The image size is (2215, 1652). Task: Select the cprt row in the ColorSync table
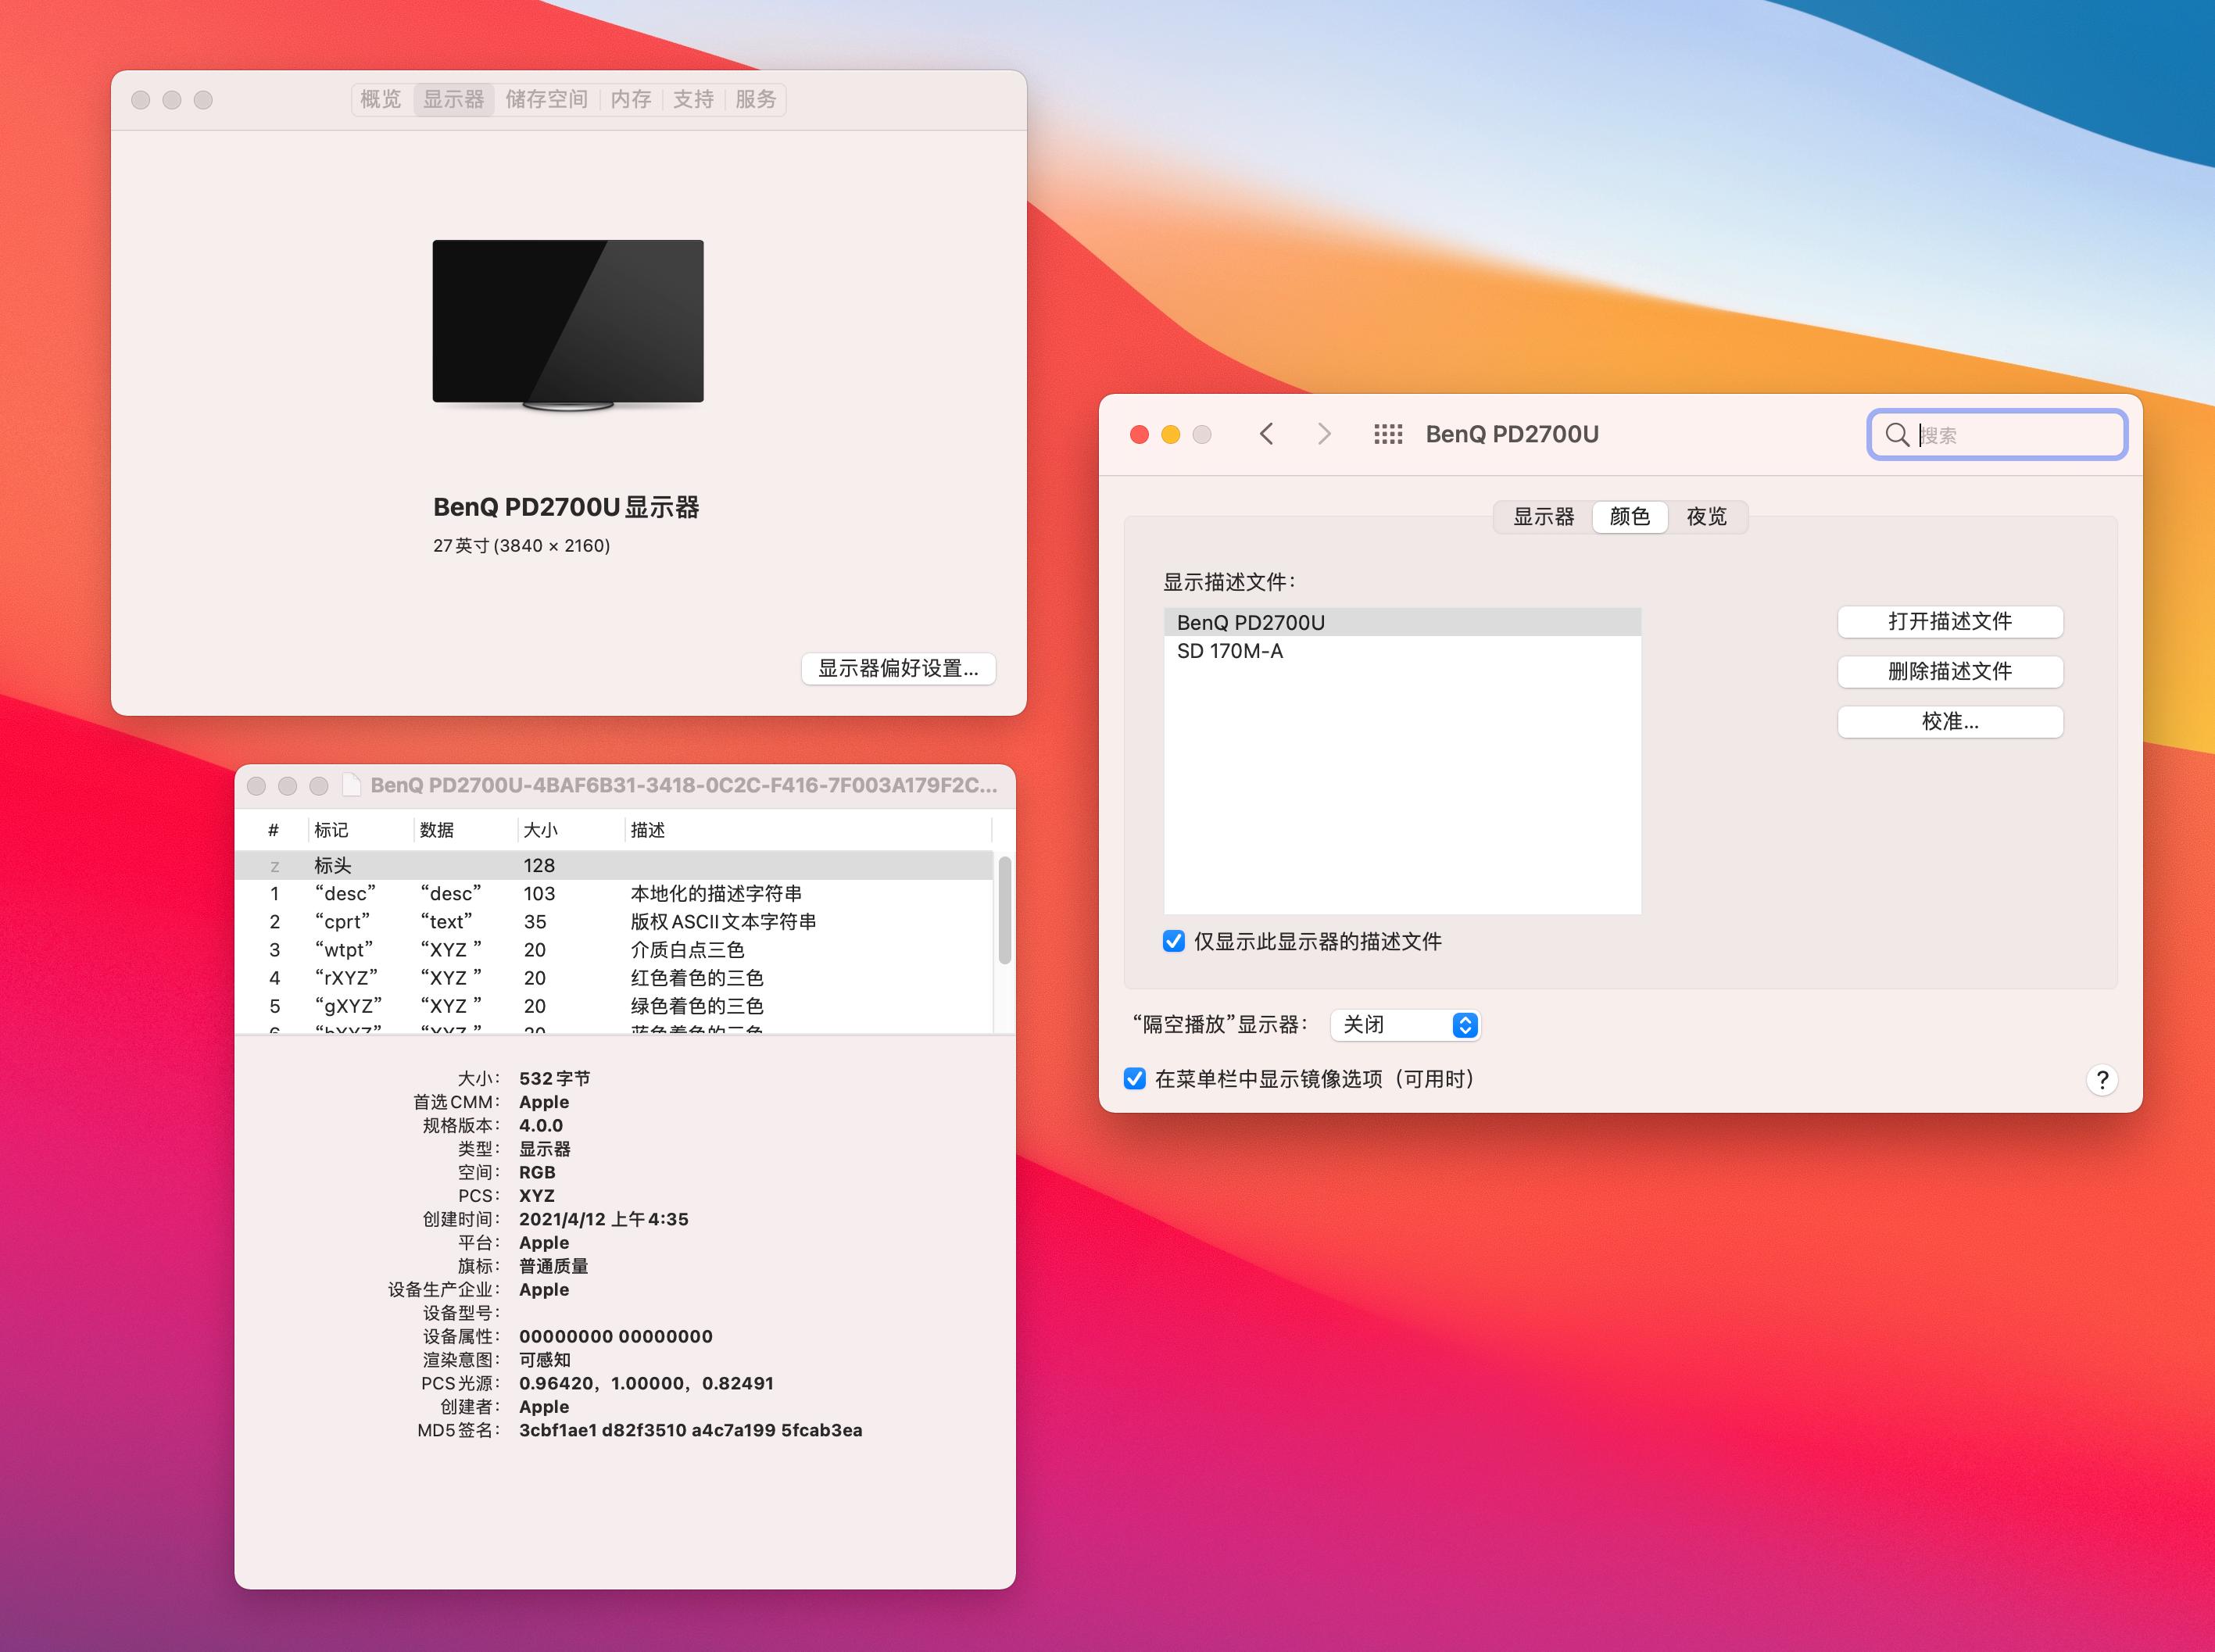(x=450, y=921)
